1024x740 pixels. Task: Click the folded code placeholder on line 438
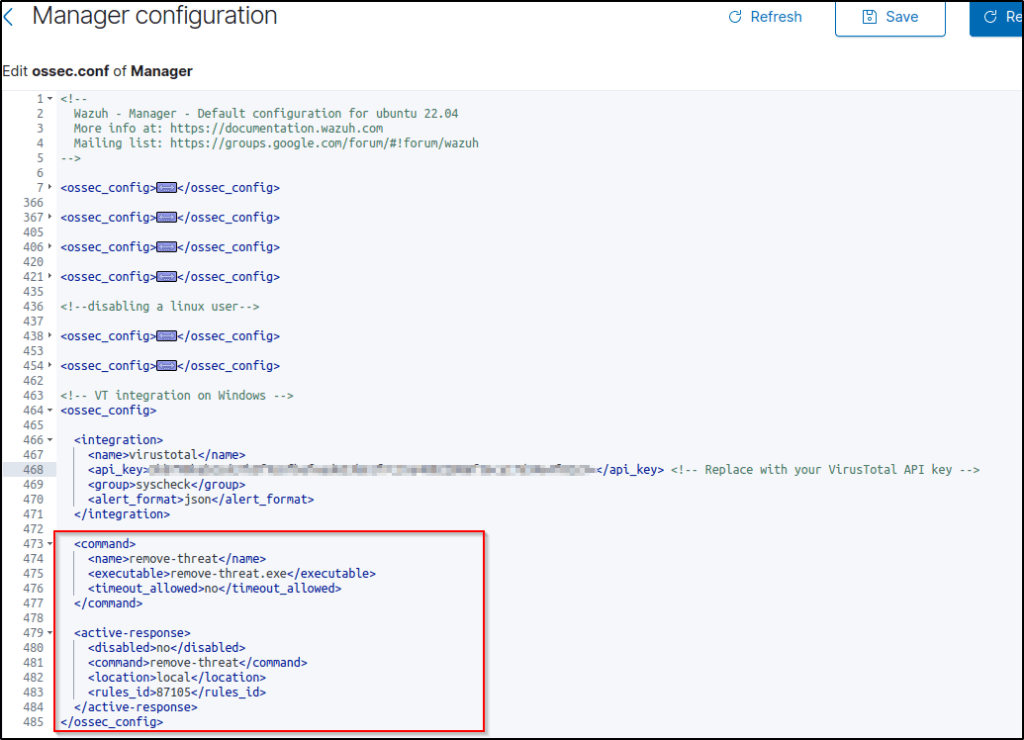(x=166, y=336)
